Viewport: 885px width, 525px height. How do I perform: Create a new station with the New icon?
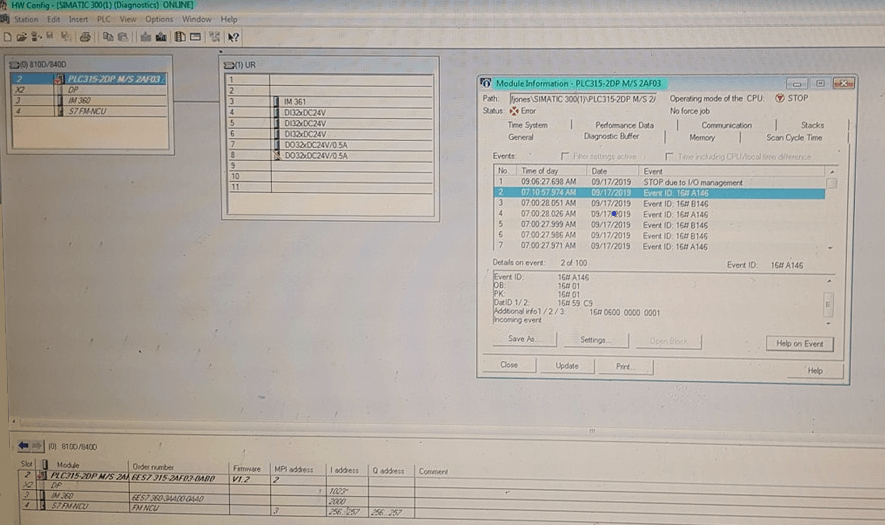[x=7, y=37]
